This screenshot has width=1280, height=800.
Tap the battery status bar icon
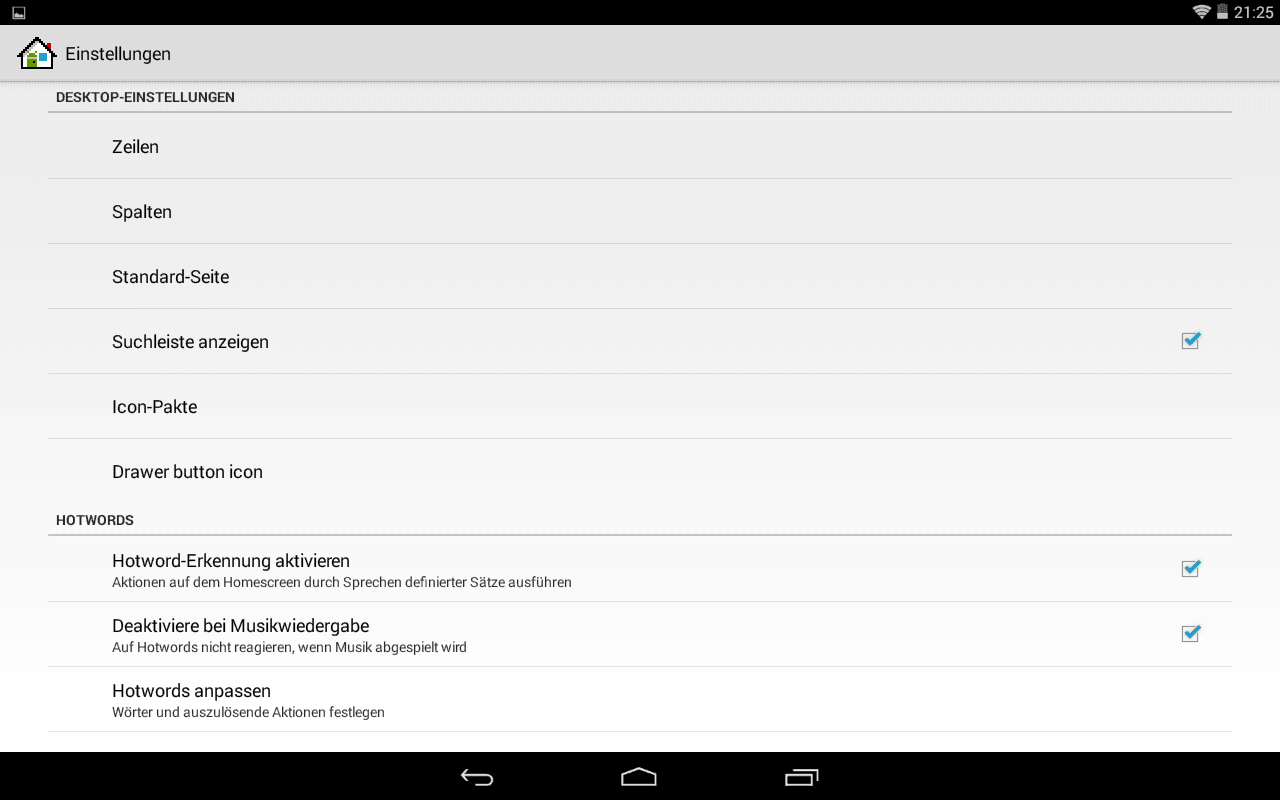coord(1222,12)
